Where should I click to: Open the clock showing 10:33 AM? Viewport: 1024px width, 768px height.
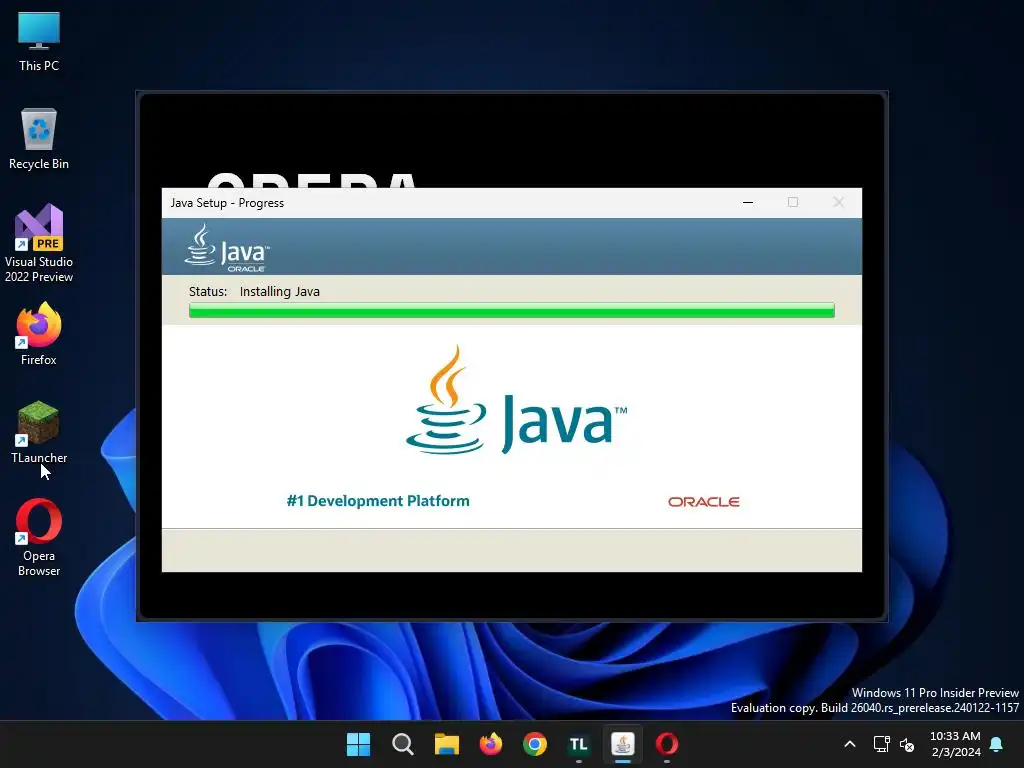[x=955, y=744]
